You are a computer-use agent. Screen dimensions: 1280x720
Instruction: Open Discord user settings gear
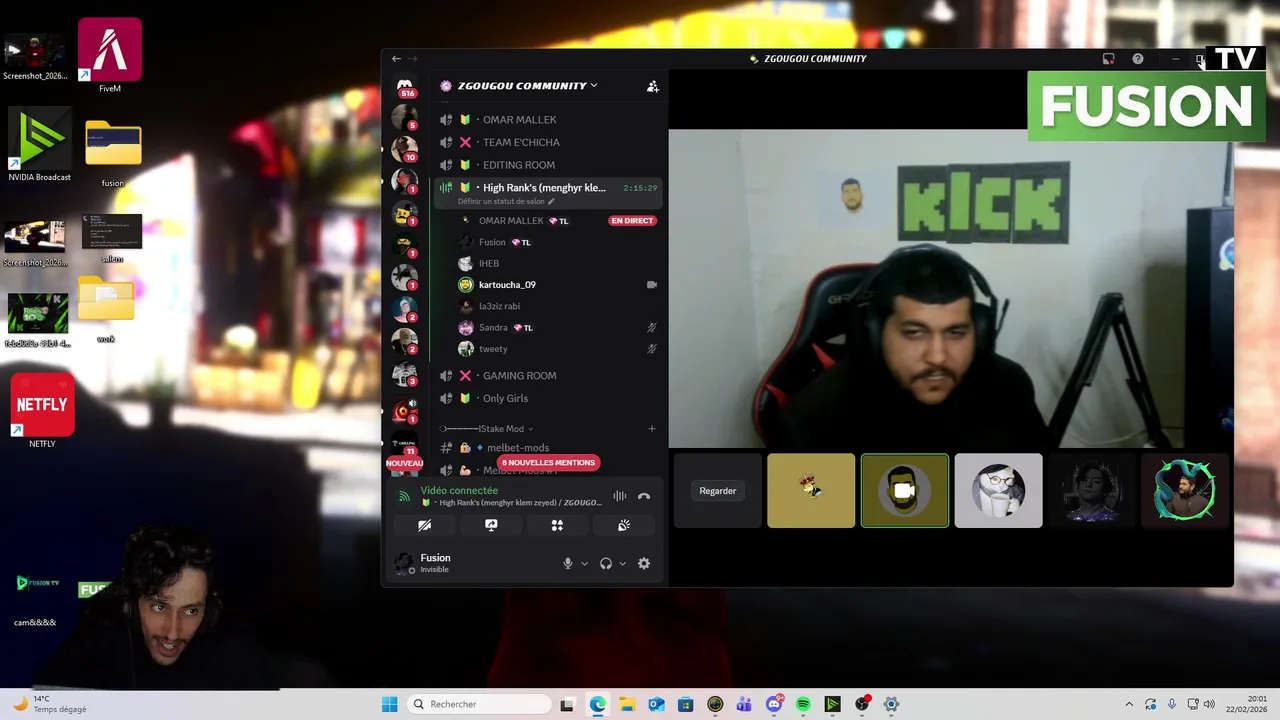pos(644,563)
